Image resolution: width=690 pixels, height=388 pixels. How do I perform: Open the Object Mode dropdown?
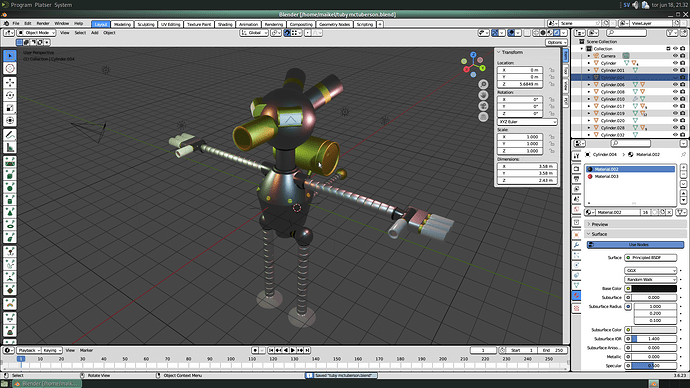pyautogui.click(x=37, y=33)
